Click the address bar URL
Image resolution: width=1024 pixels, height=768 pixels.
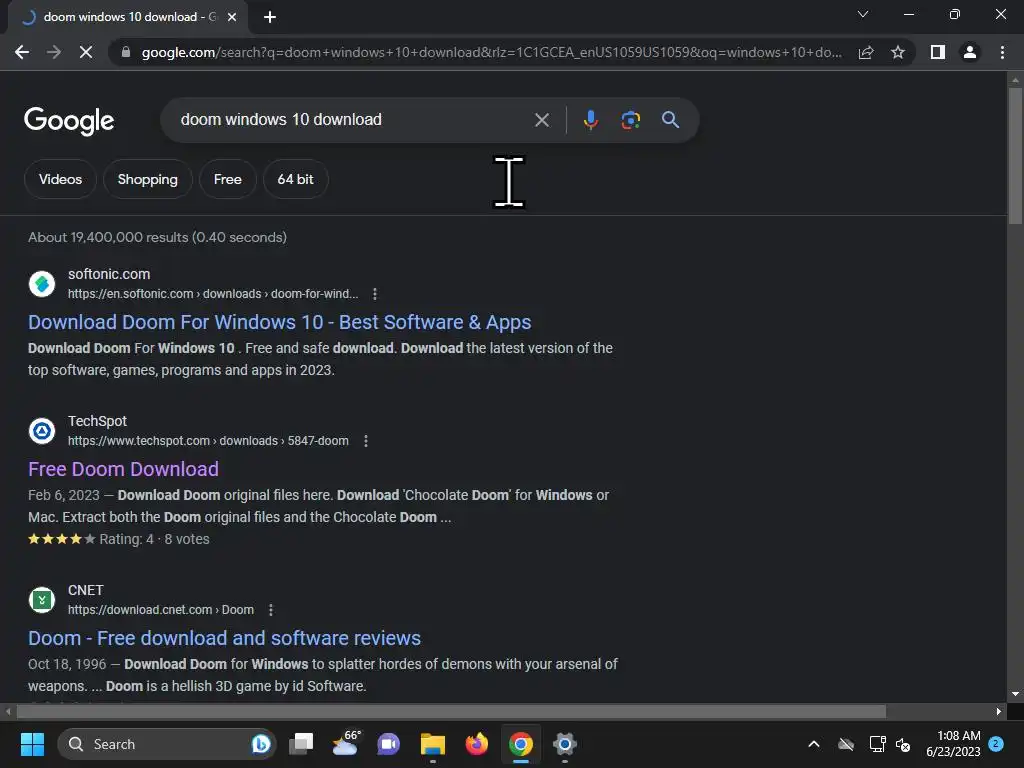coord(492,52)
